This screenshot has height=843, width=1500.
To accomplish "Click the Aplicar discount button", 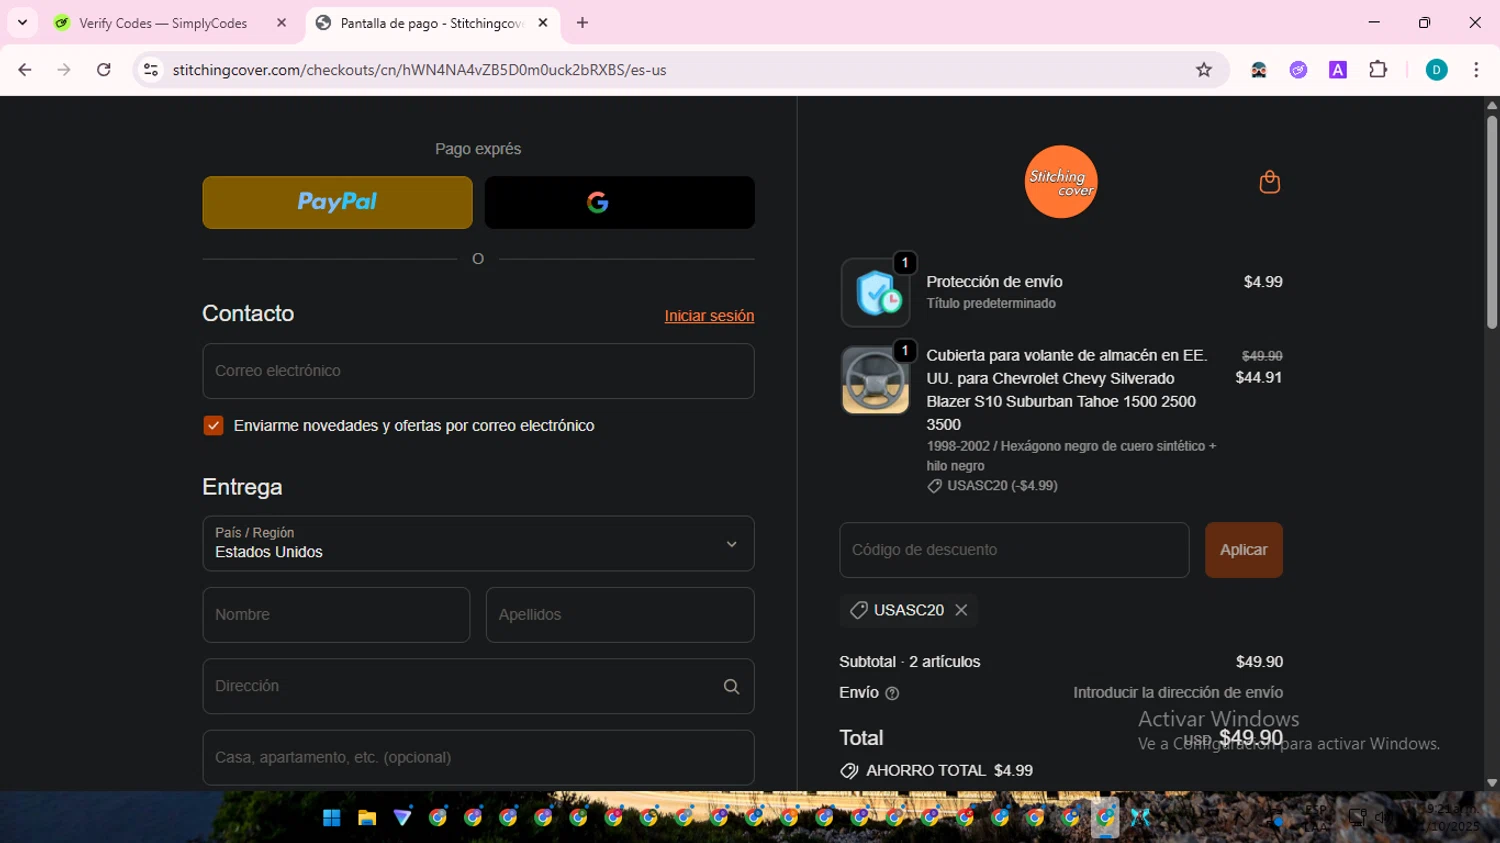I will (1243, 550).
